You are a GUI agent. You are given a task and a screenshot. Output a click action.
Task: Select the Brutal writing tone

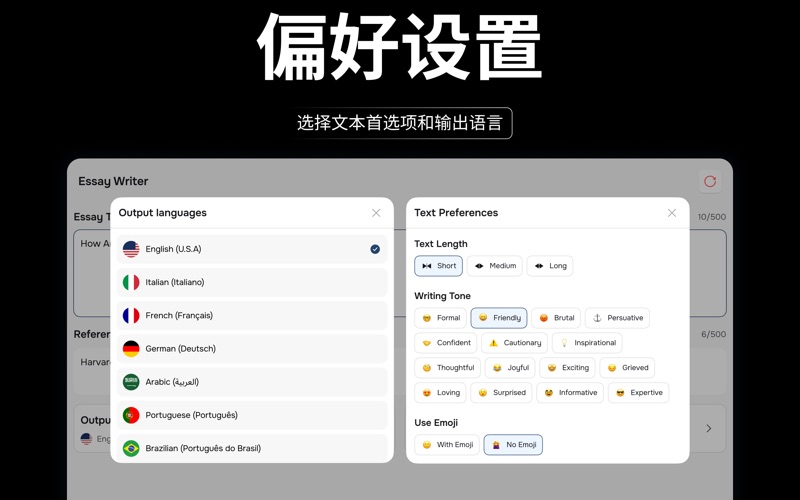point(556,318)
